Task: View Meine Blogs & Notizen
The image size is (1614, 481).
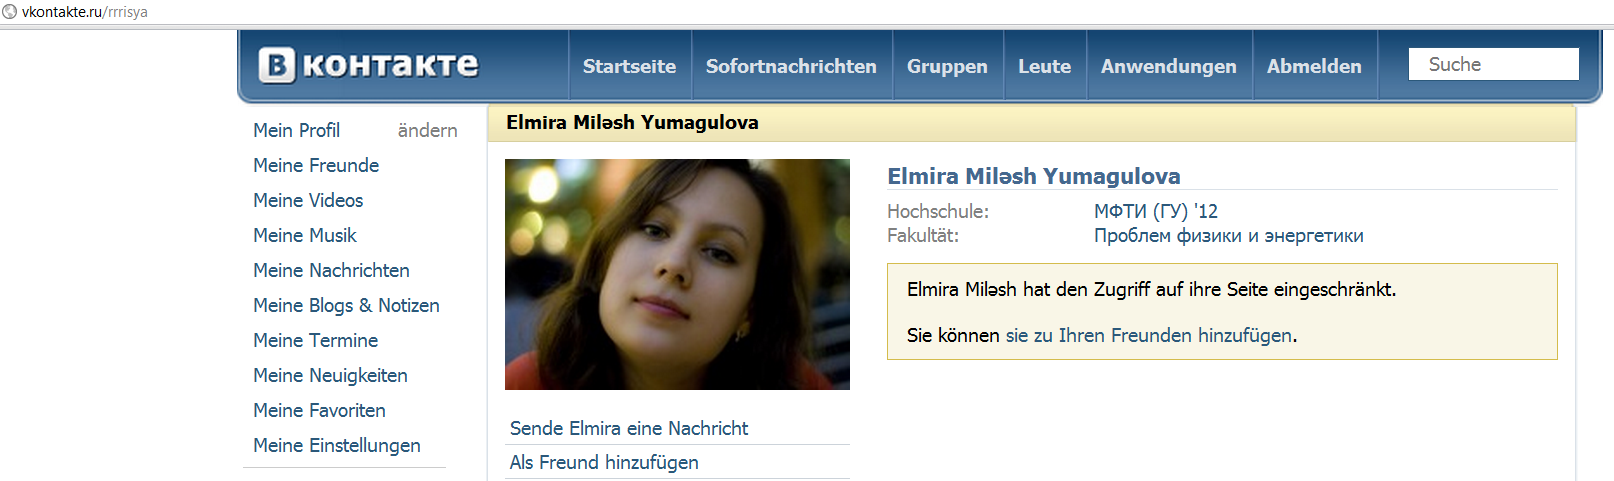Action: coord(346,305)
